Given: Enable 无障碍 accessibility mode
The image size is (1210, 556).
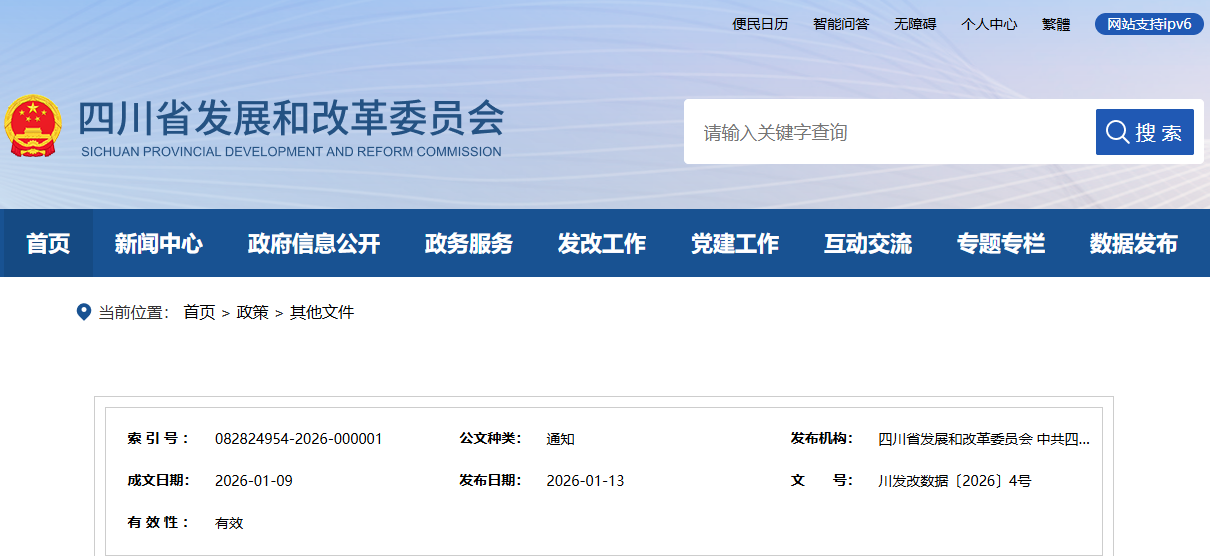Looking at the screenshot, I should [x=915, y=24].
